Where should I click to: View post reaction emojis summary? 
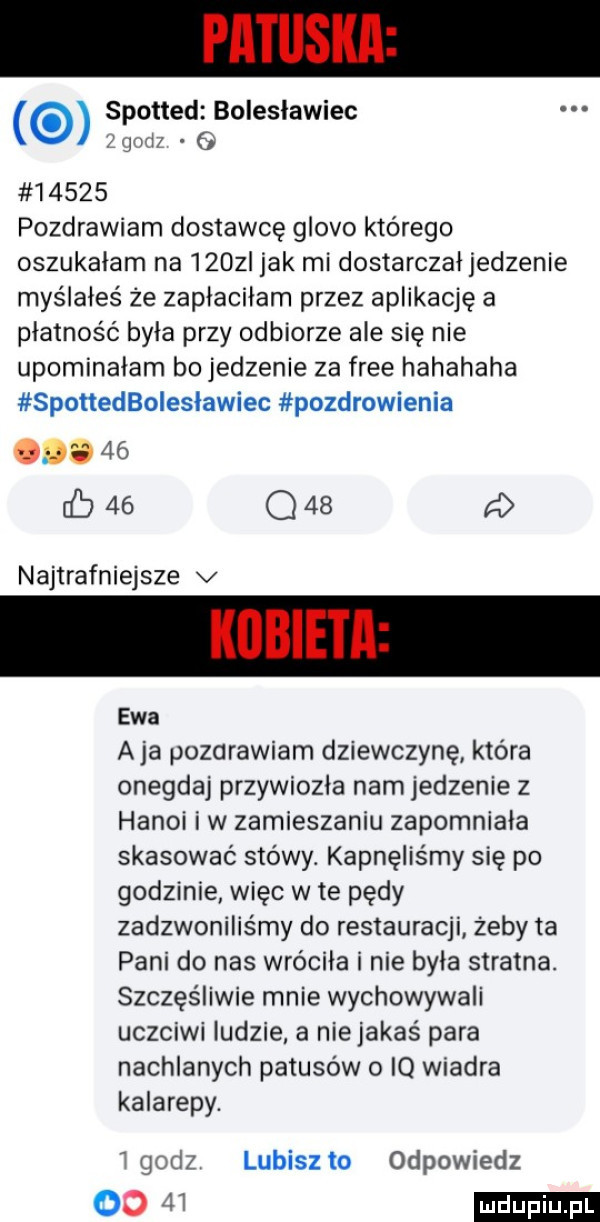[49, 450]
